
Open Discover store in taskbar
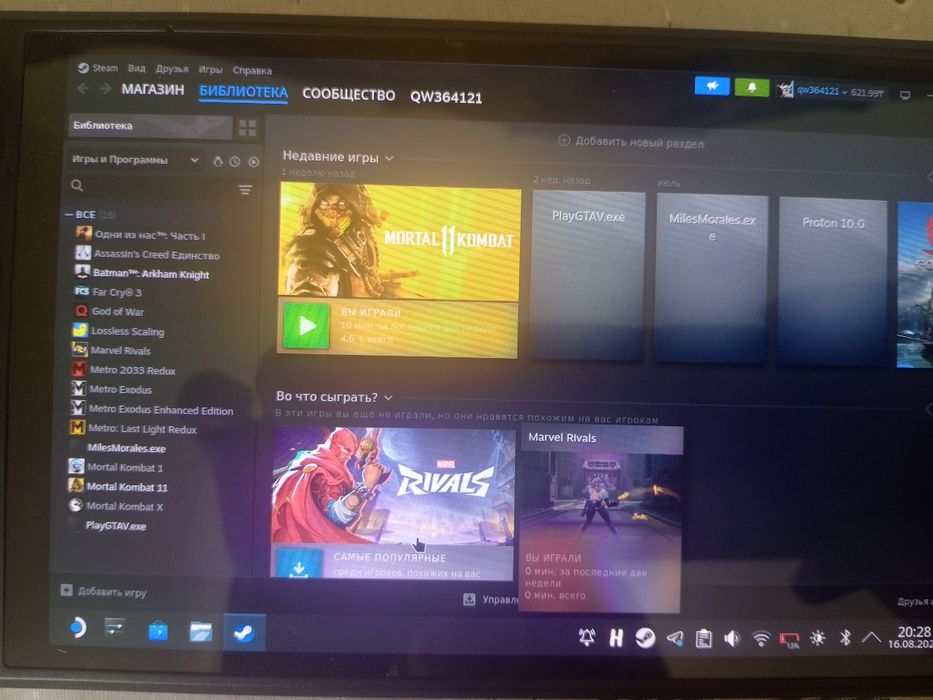pos(158,630)
